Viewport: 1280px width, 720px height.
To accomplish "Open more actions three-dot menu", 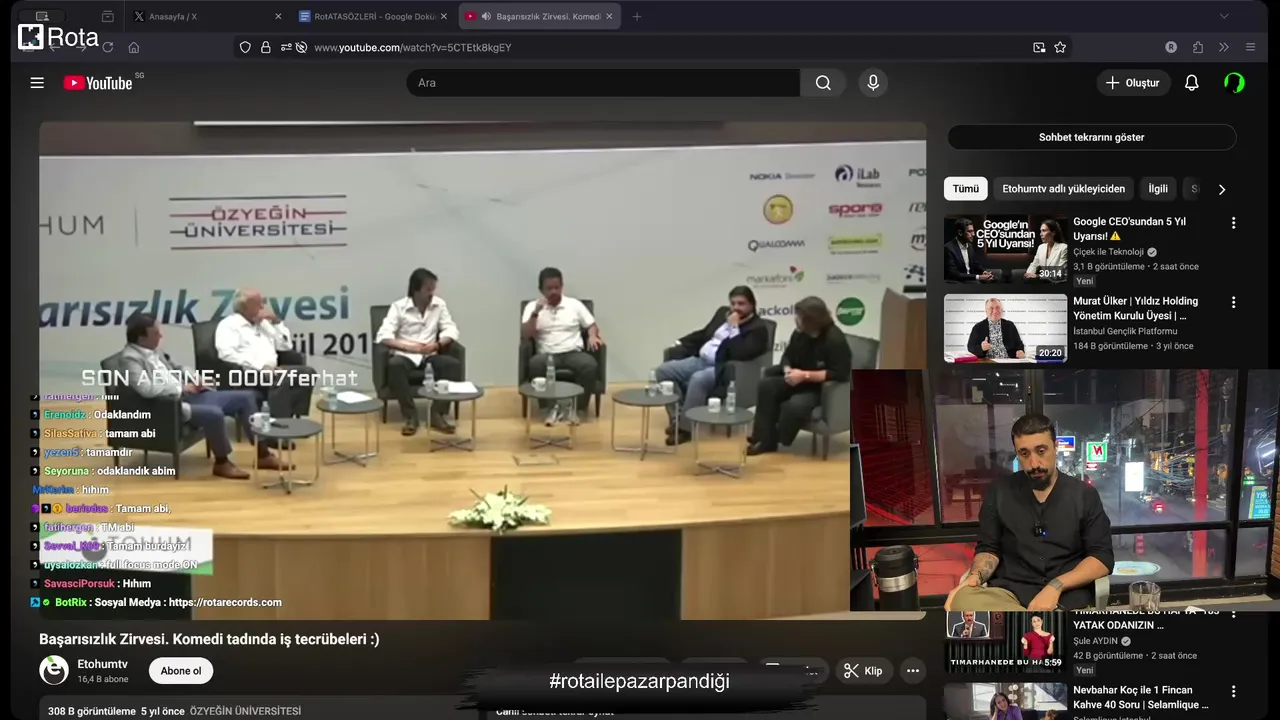I will (x=912, y=670).
